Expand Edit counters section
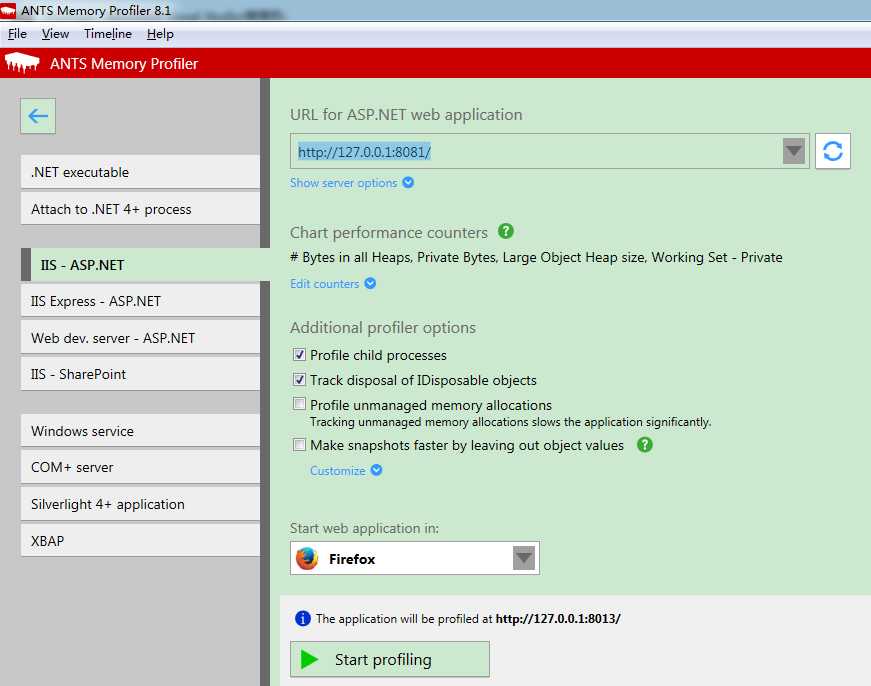This screenshot has width=871, height=686. click(333, 284)
